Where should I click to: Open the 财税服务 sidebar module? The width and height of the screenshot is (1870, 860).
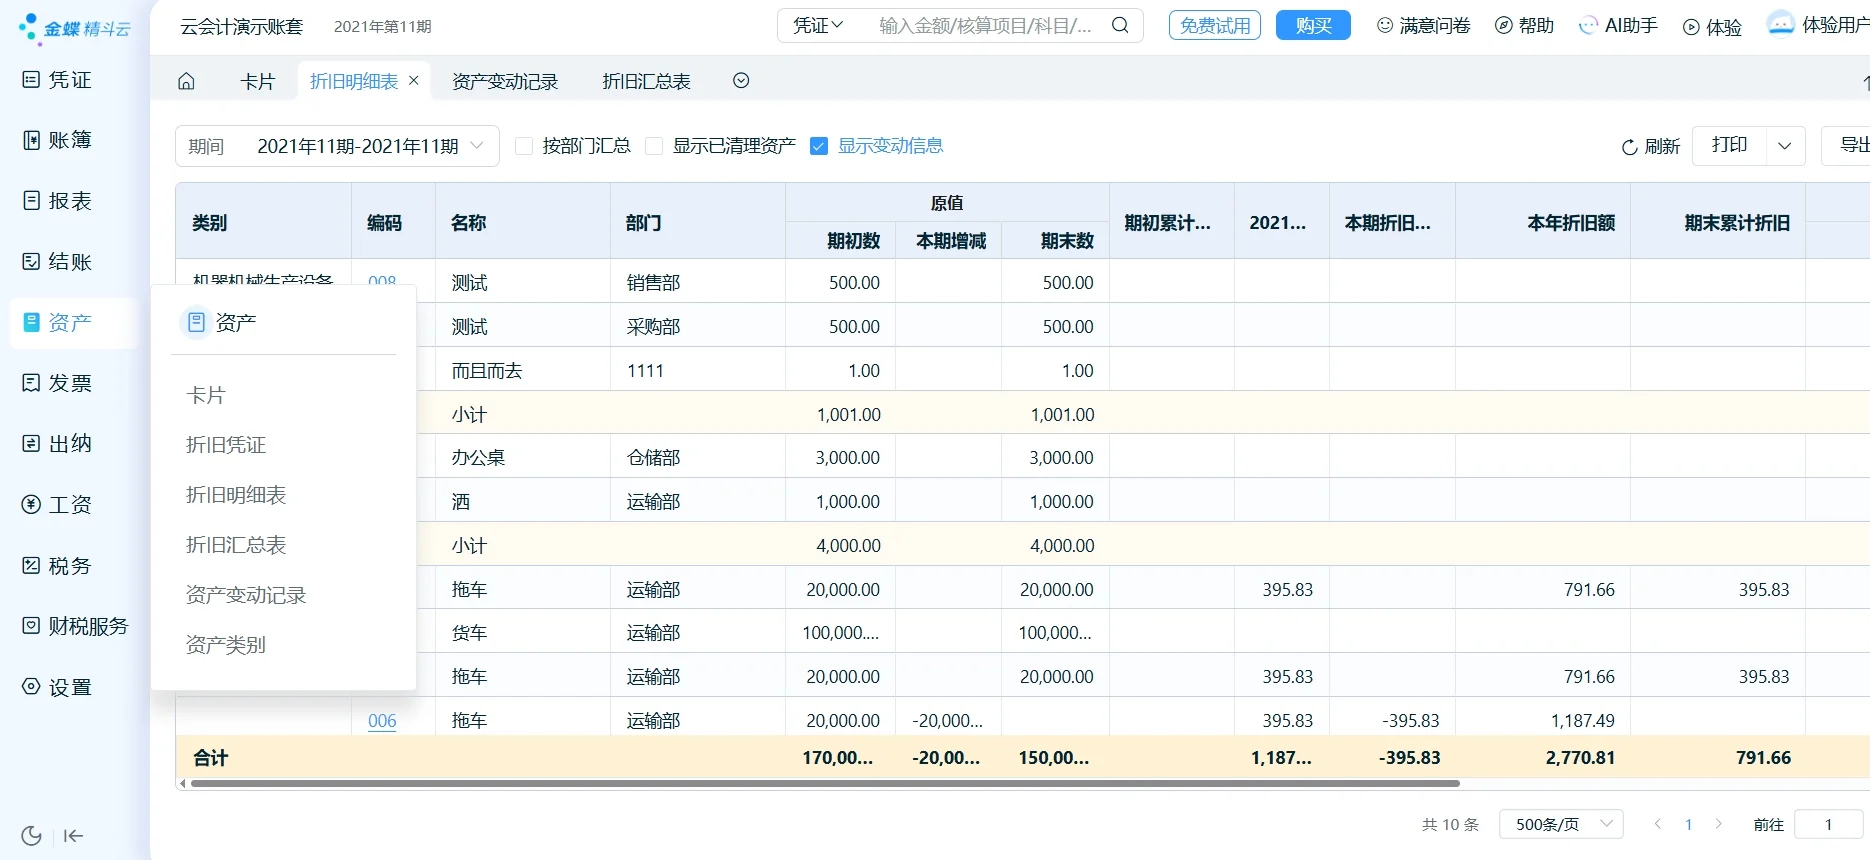pos(76,626)
